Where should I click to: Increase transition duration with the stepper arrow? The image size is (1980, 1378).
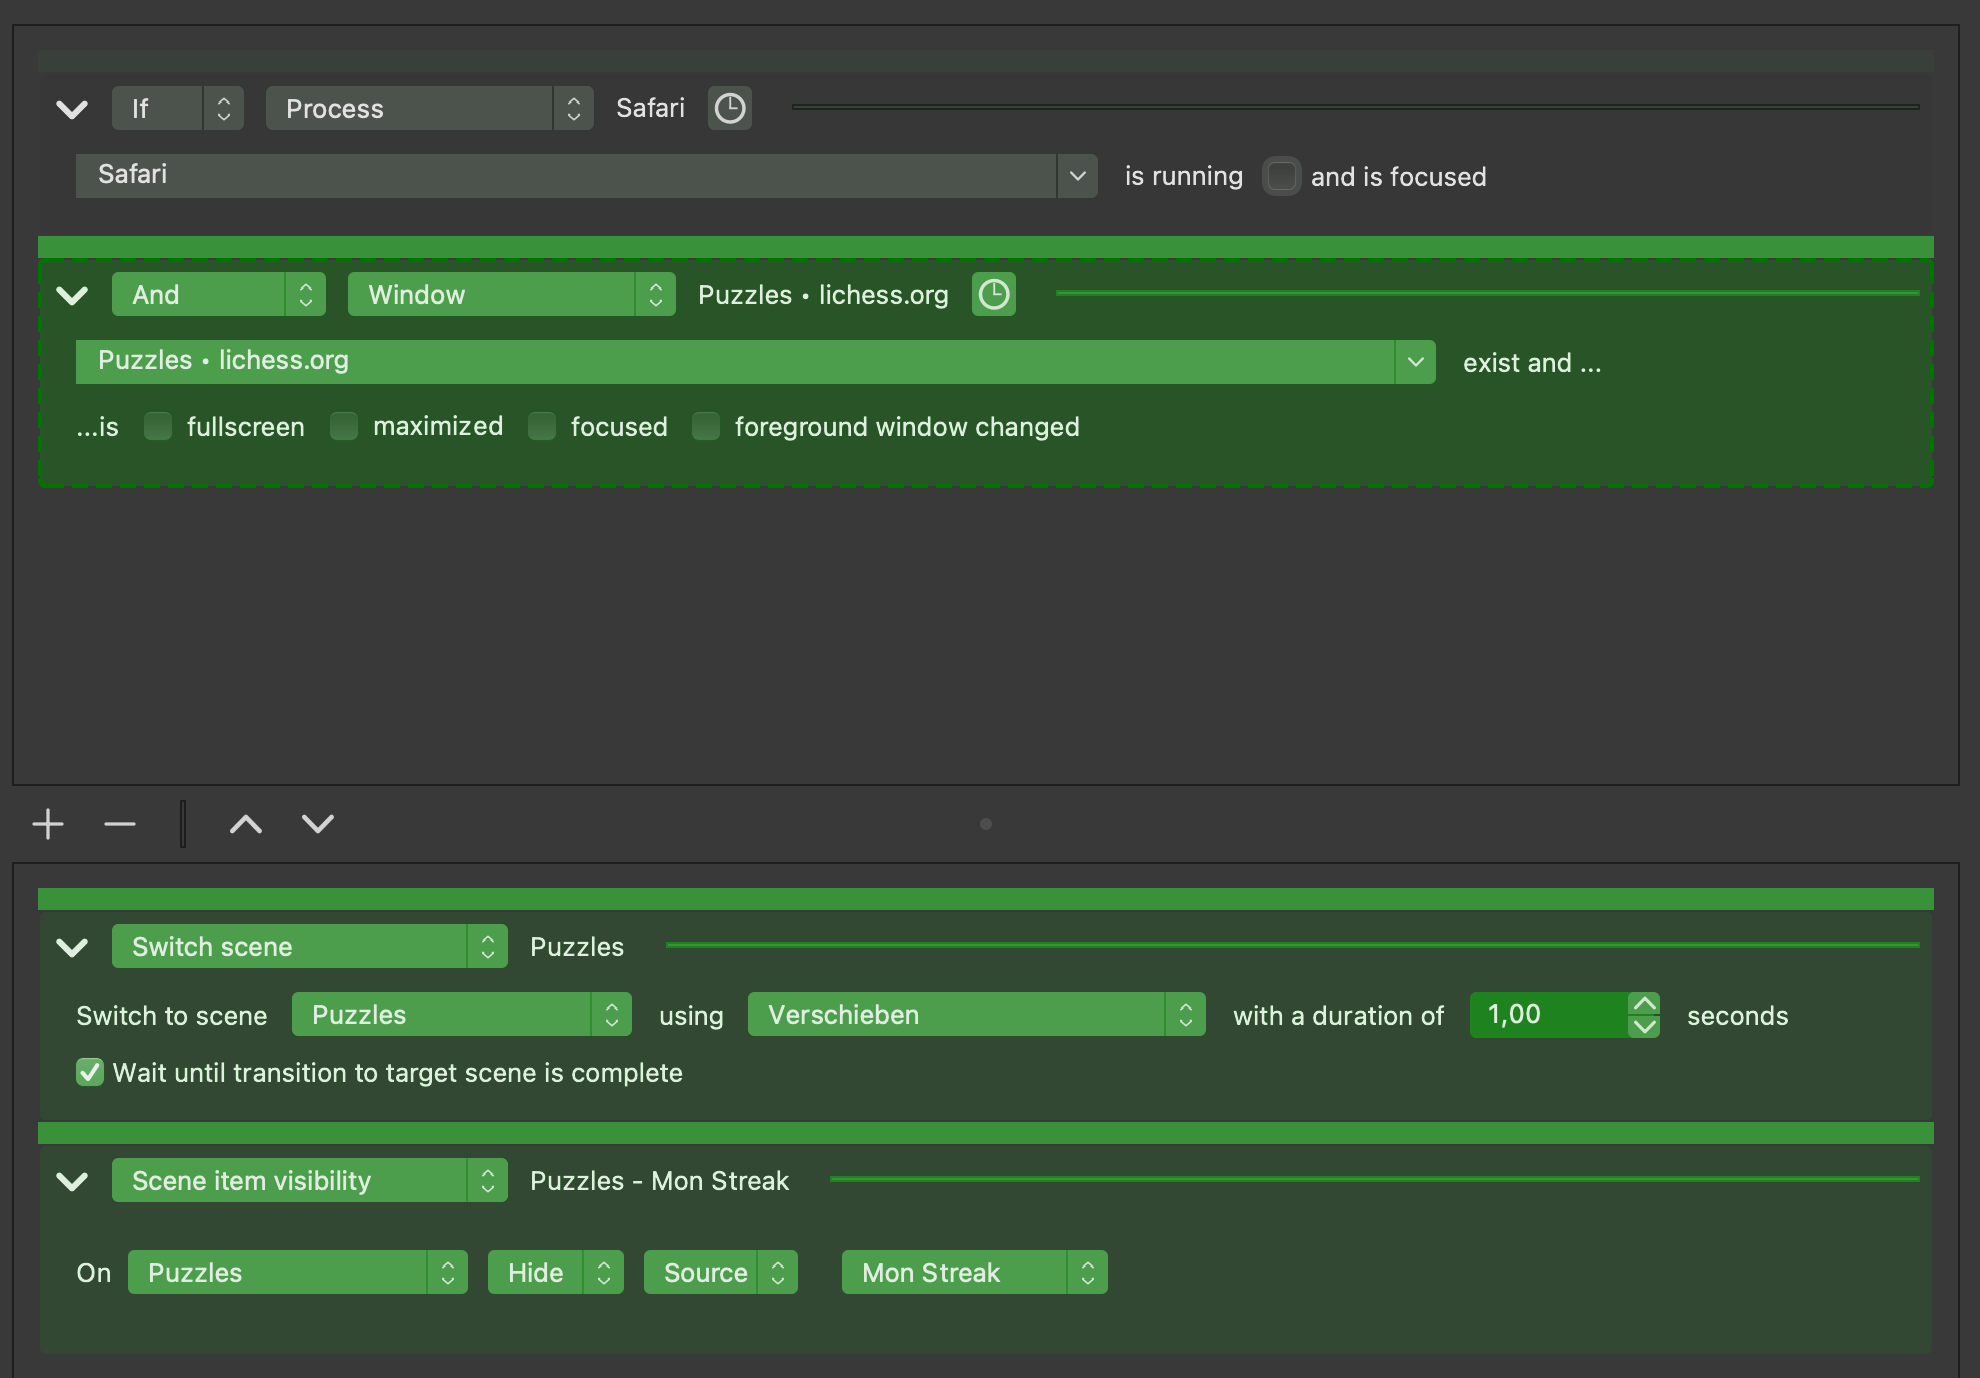1643,1004
